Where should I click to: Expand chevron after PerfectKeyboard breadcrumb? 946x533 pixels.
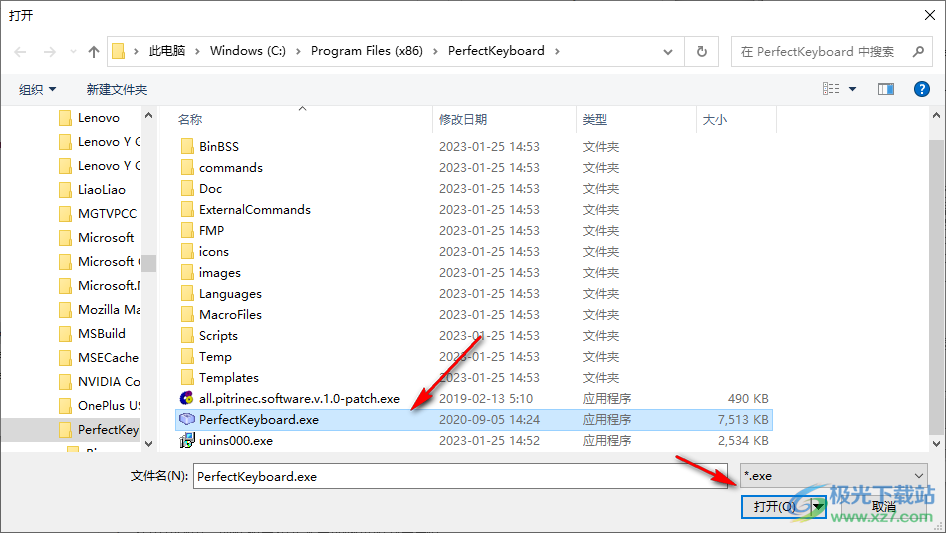(x=557, y=51)
